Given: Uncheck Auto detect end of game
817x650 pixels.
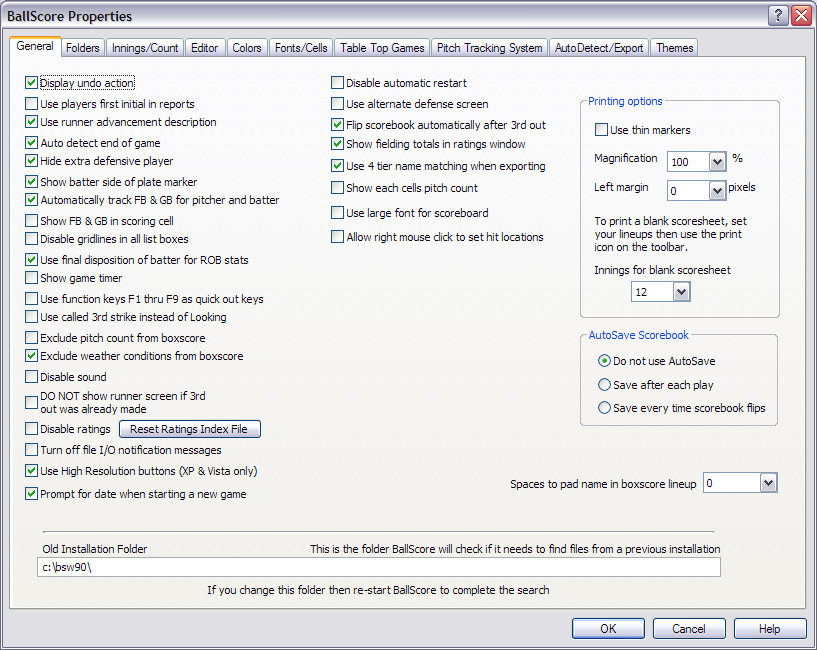Looking at the screenshot, I should [31, 143].
